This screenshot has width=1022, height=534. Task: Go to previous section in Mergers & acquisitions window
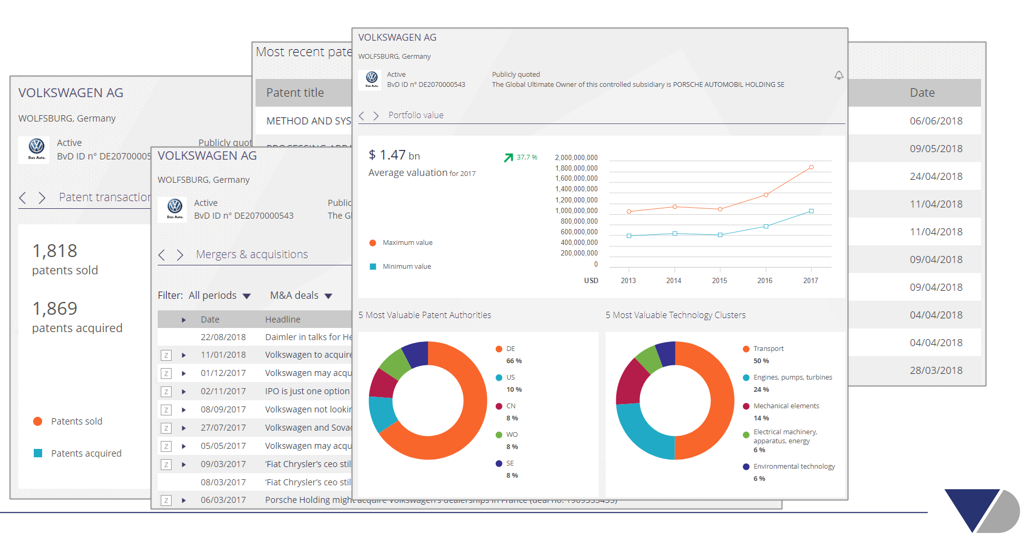tap(162, 255)
